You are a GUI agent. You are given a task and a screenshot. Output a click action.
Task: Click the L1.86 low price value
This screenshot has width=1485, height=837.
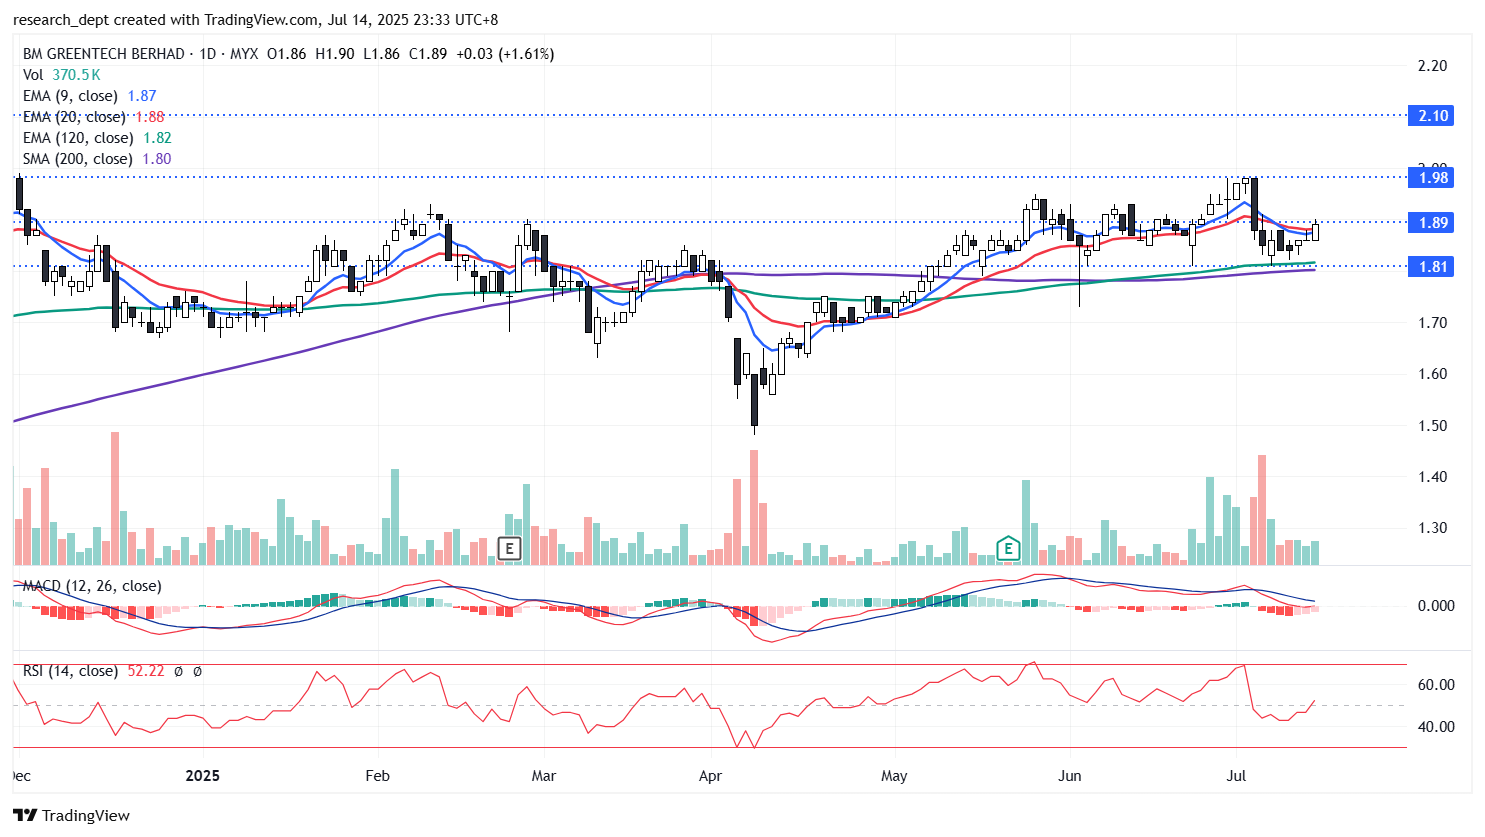point(381,54)
